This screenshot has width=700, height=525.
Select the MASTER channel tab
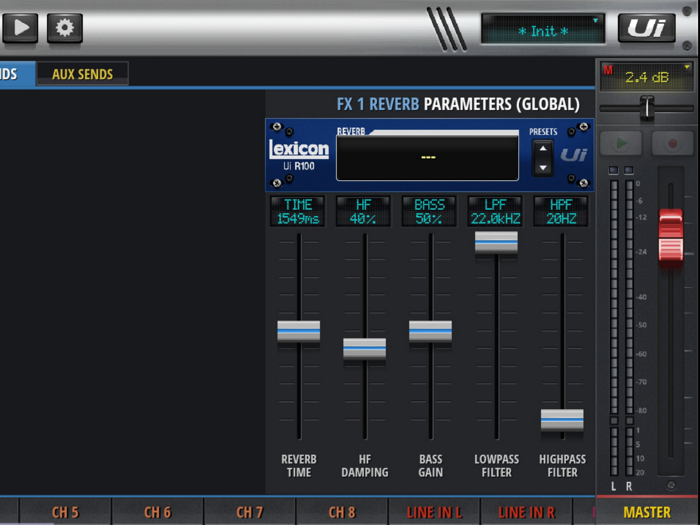[x=647, y=512]
